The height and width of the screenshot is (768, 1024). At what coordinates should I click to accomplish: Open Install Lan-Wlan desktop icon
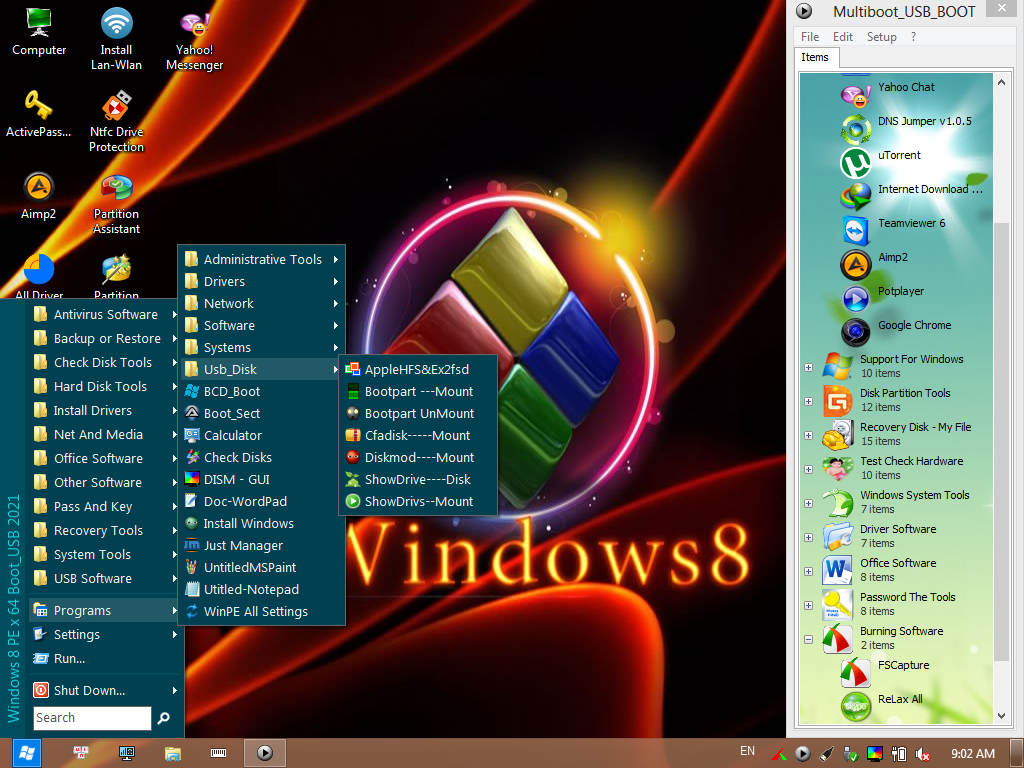pos(116,39)
